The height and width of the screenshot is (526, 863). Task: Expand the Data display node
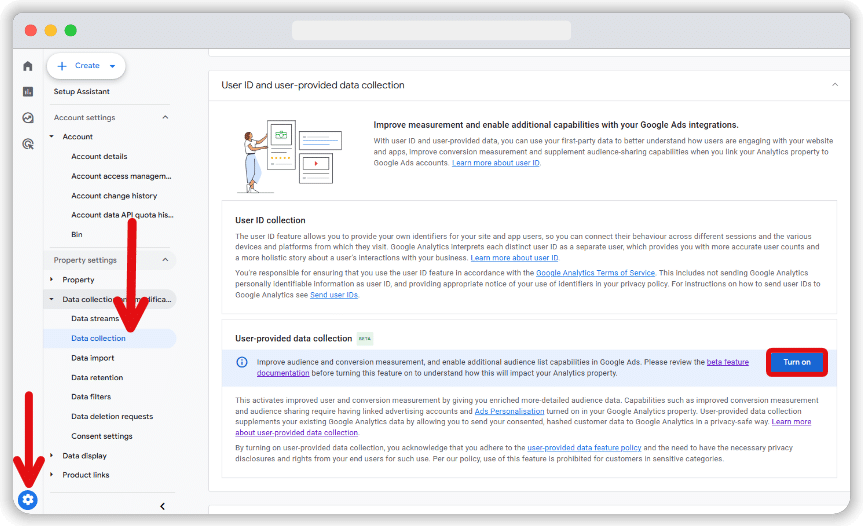(52, 456)
